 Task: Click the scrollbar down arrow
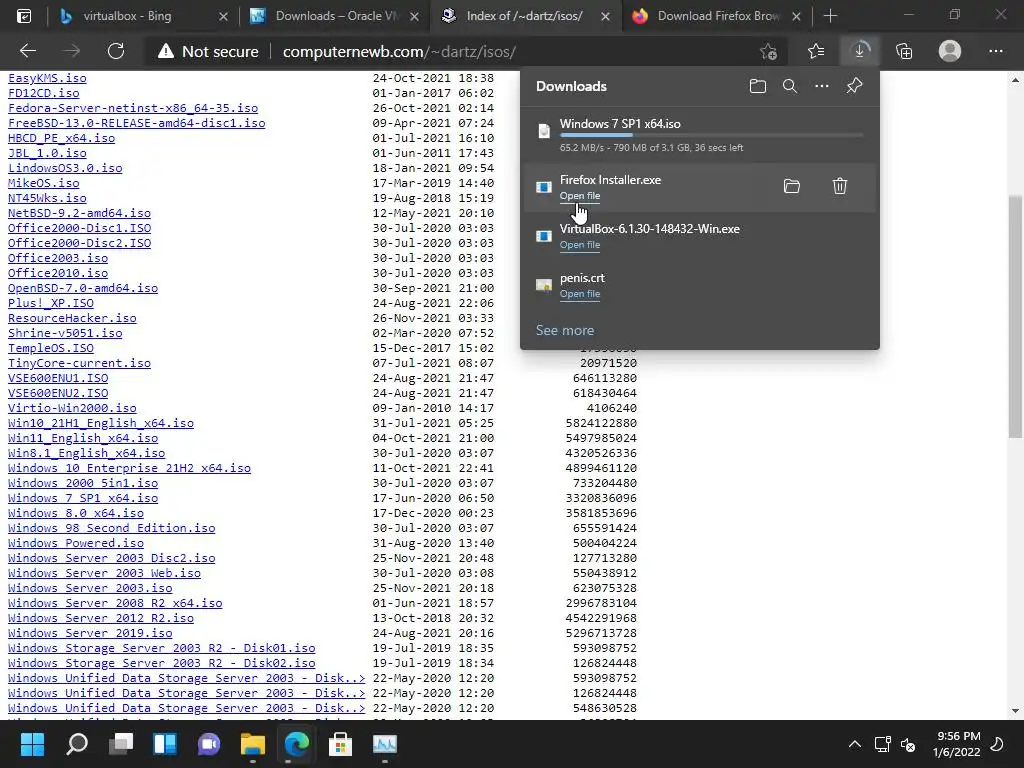click(1015, 711)
